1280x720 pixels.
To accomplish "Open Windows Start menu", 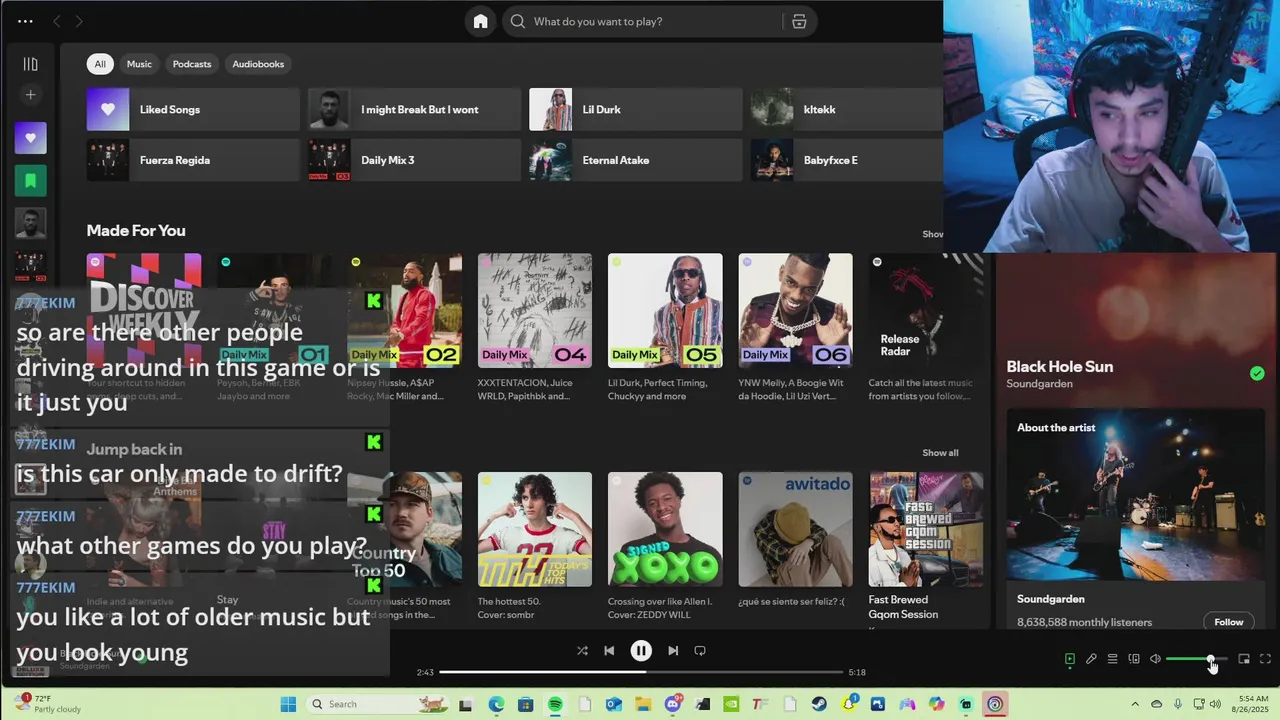I will (x=288, y=704).
